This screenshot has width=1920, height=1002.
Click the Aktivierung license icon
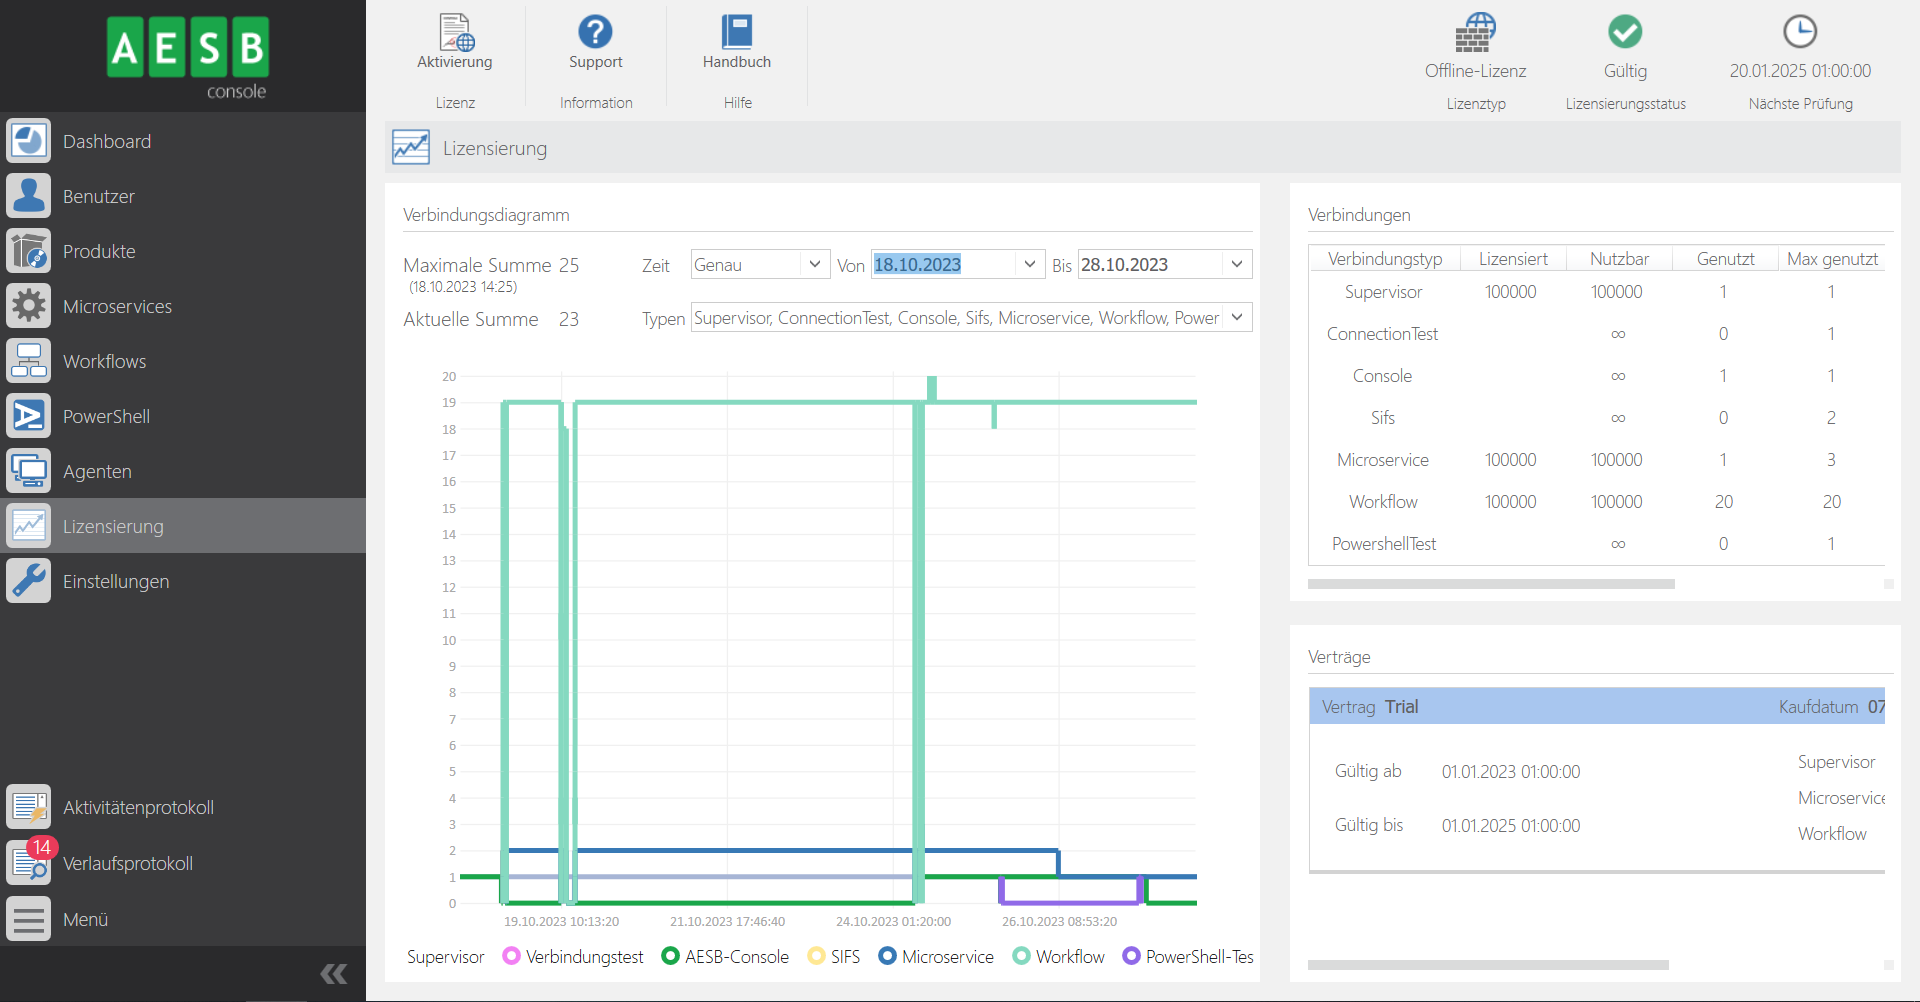pyautogui.click(x=455, y=33)
